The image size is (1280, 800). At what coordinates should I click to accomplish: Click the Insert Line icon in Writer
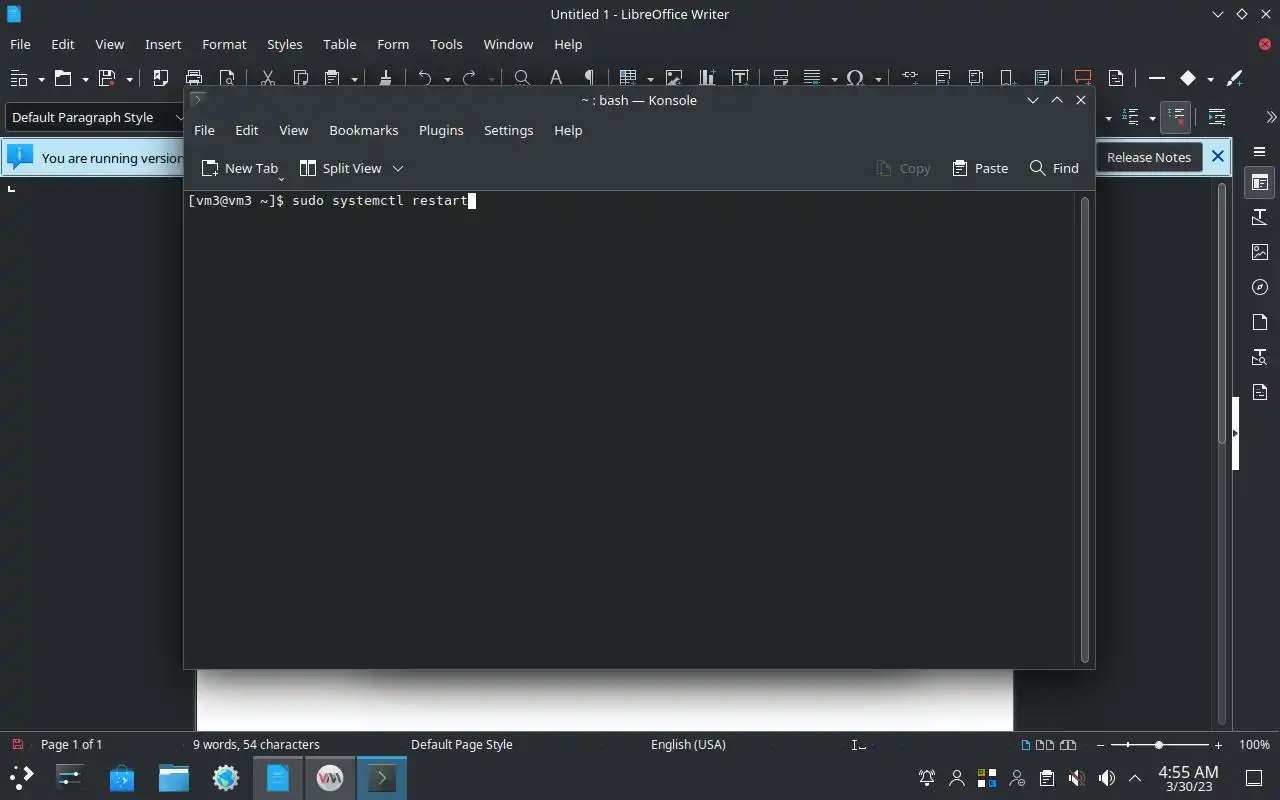(1157, 78)
